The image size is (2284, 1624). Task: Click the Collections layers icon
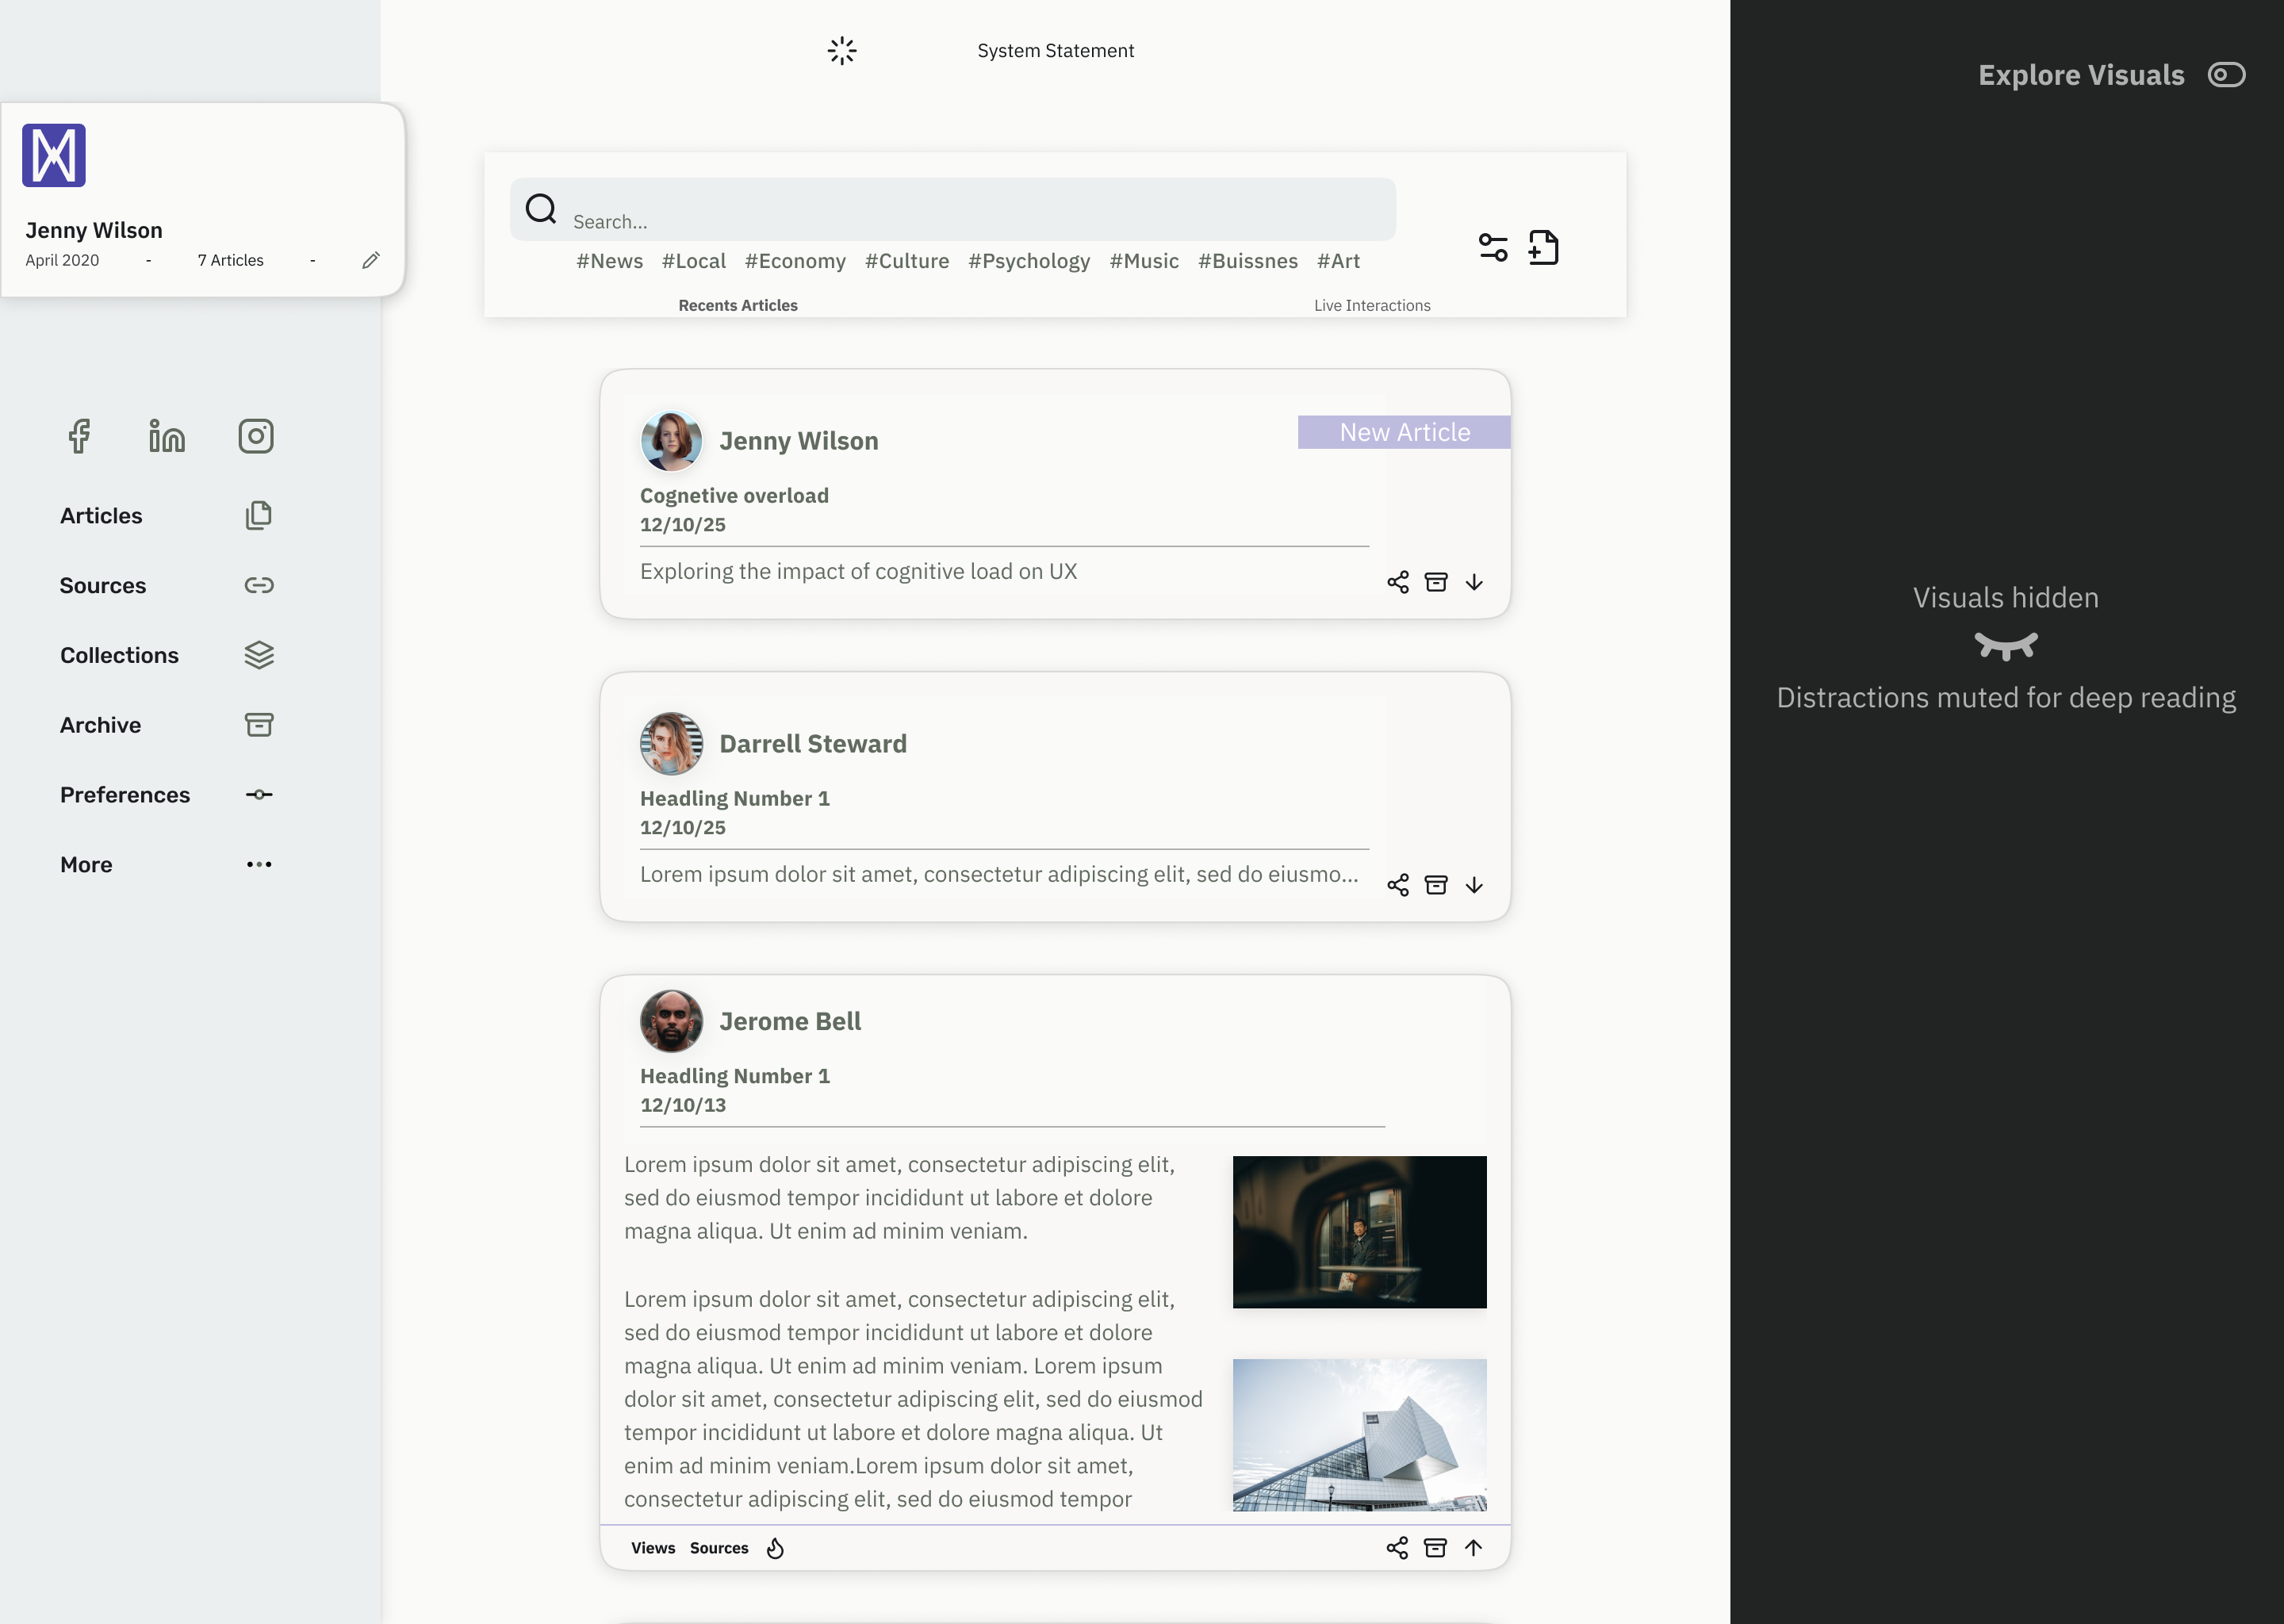(x=259, y=655)
